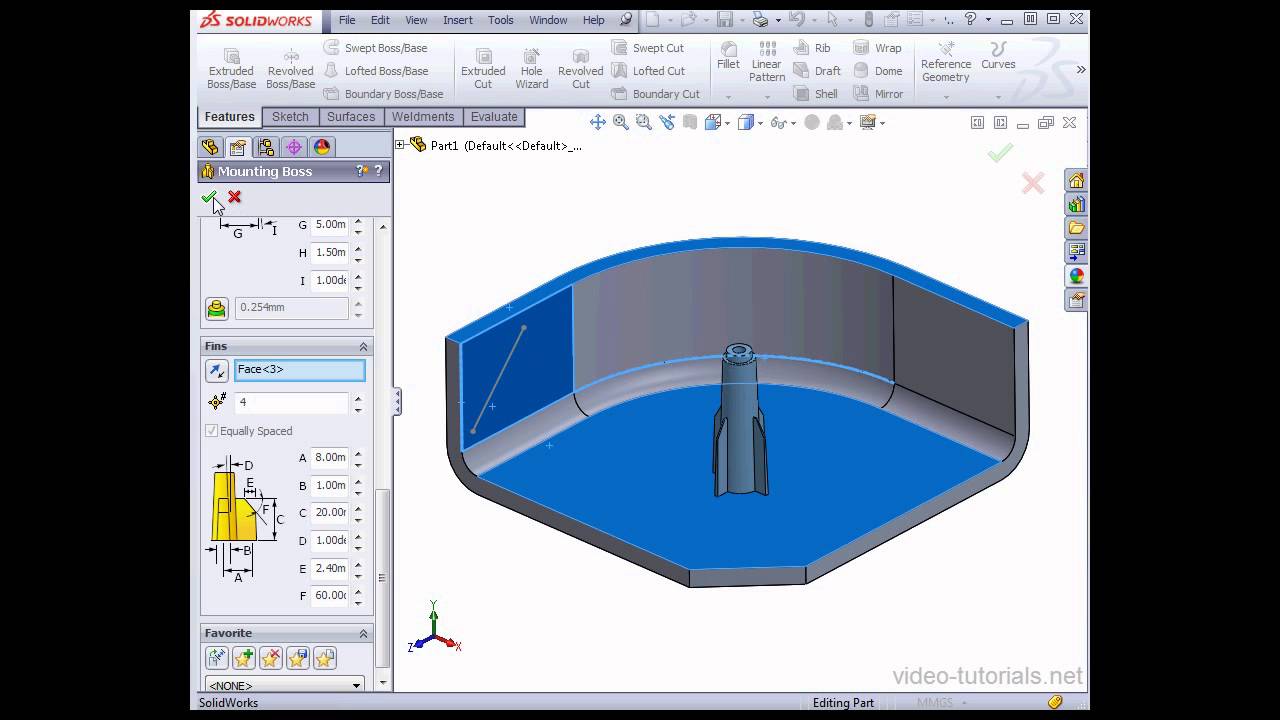The width and height of the screenshot is (1280, 720).
Task: Click the Swept Cut button
Action: pyautogui.click(x=648, y=48)
